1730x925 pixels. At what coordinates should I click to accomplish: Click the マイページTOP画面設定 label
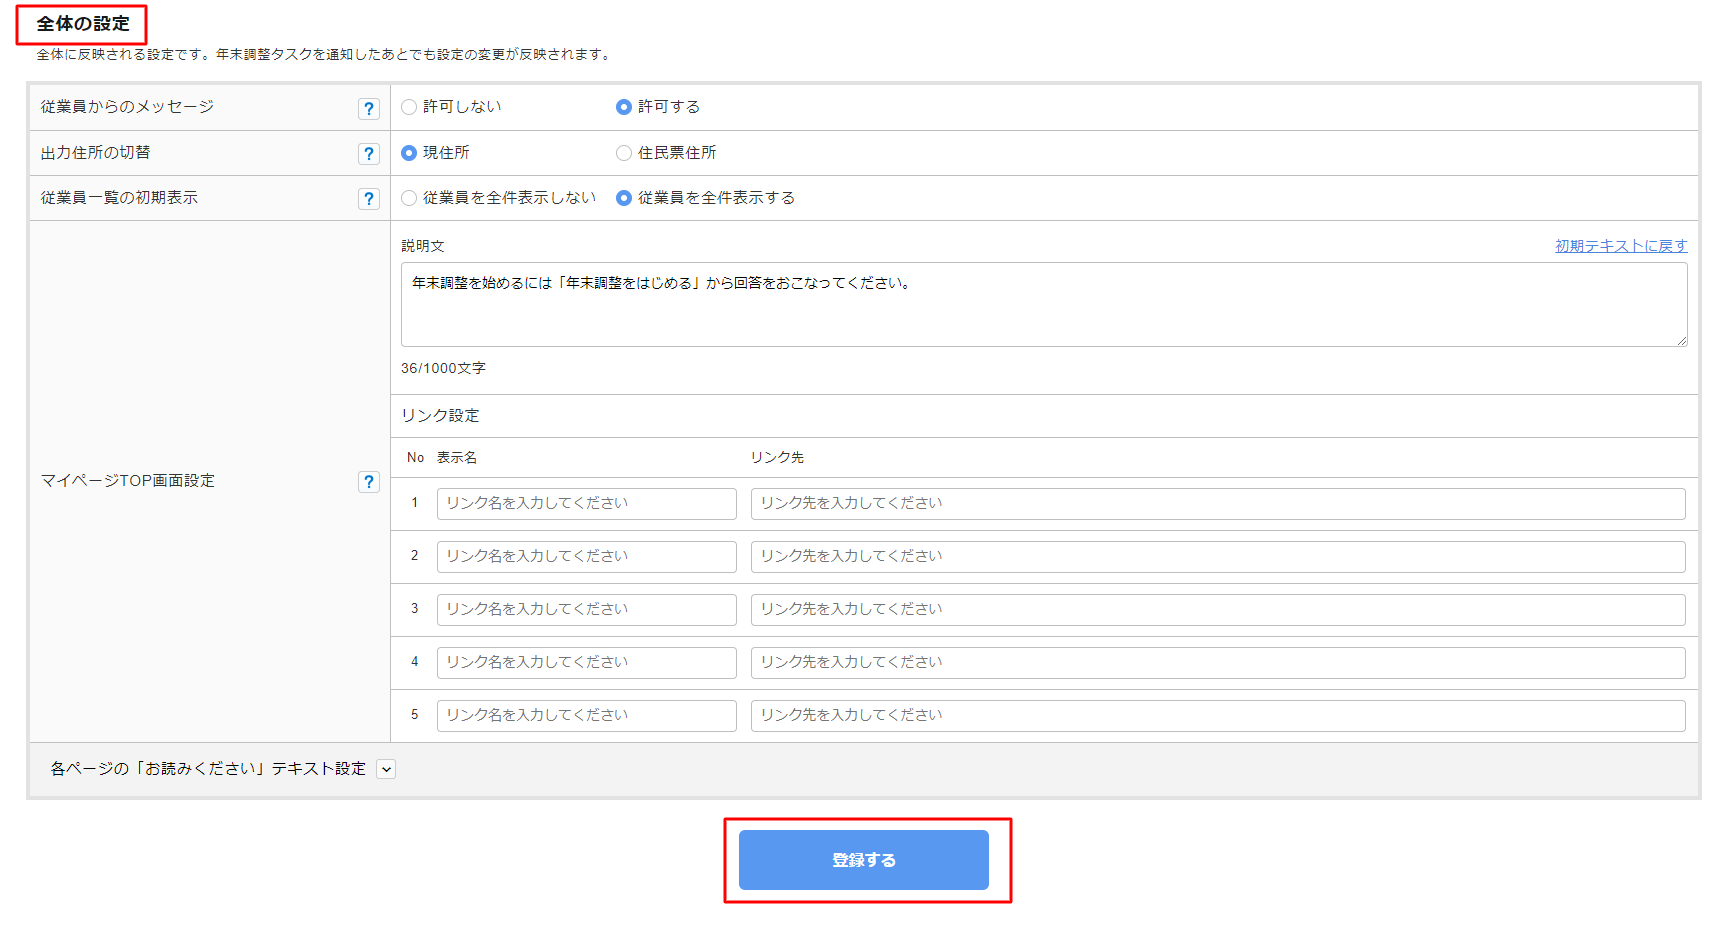pyautogui.click(x=128, y=481)
